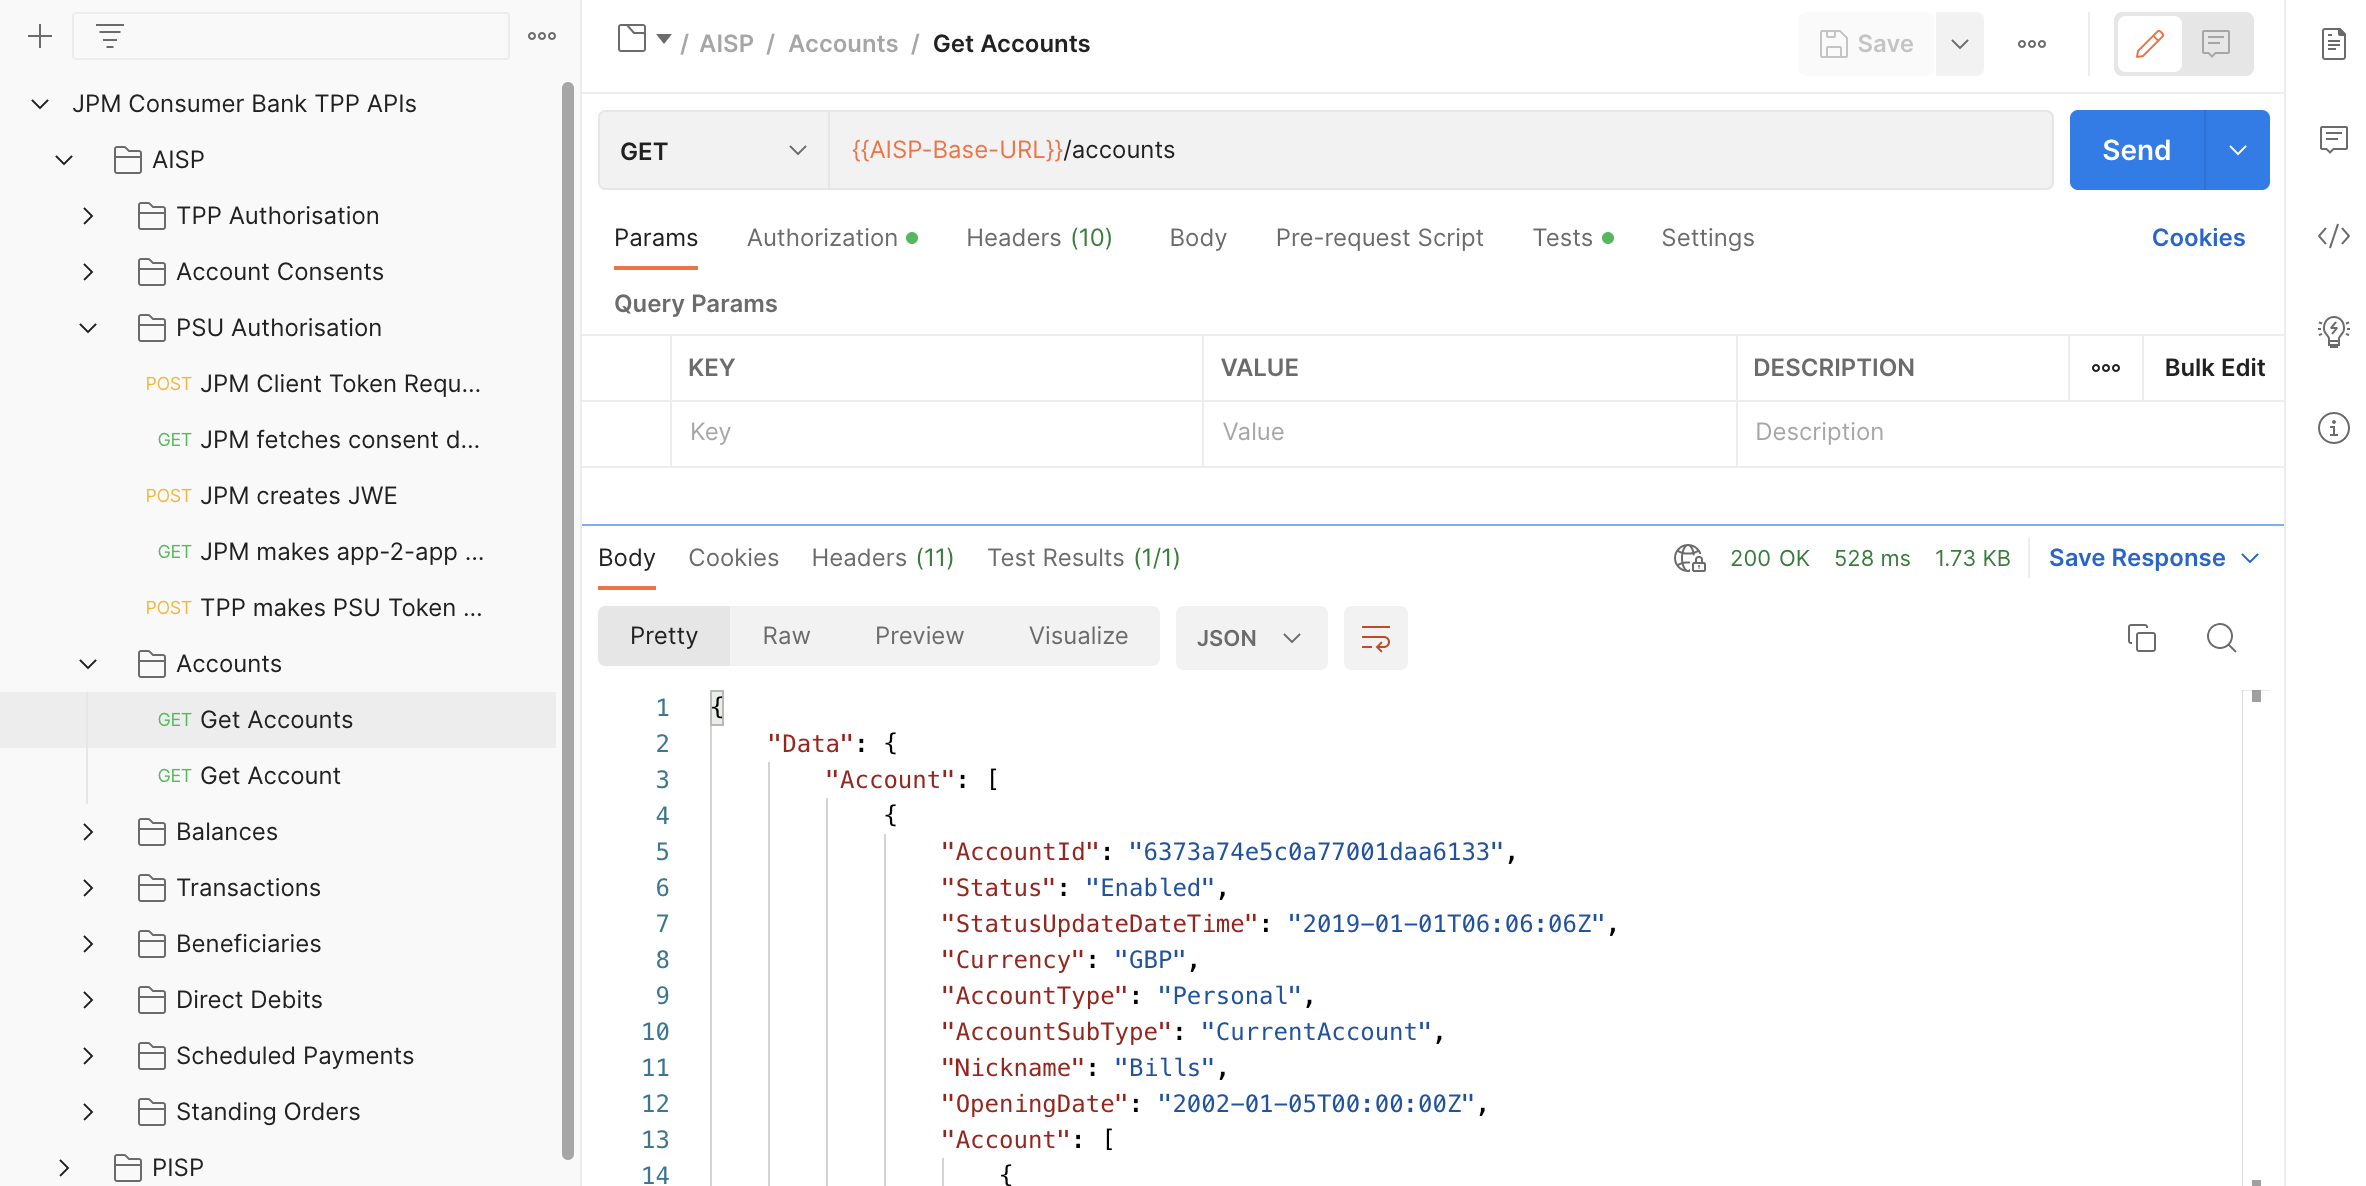
Task: Toggle line wrap icon in response
Action: [1376, 638]
